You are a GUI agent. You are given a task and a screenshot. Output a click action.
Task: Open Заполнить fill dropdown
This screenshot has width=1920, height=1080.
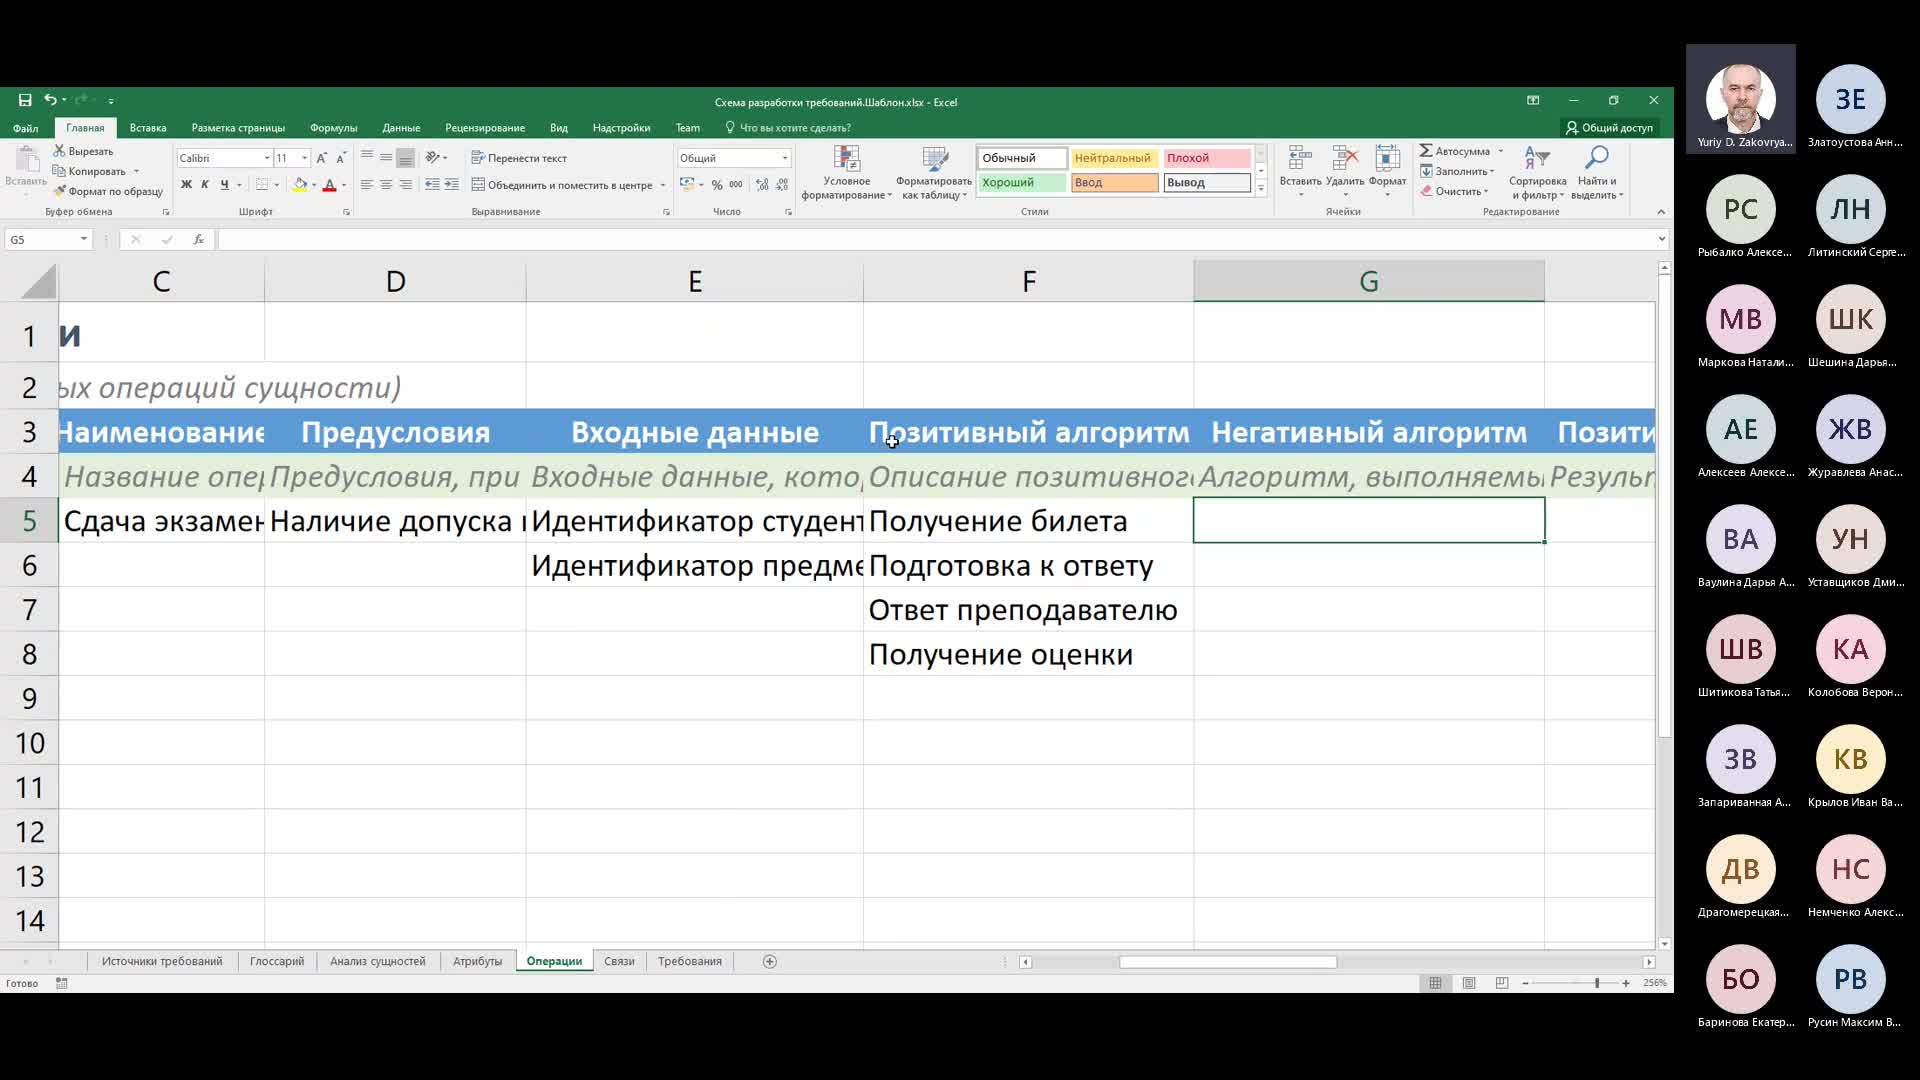click(1457, 171)
